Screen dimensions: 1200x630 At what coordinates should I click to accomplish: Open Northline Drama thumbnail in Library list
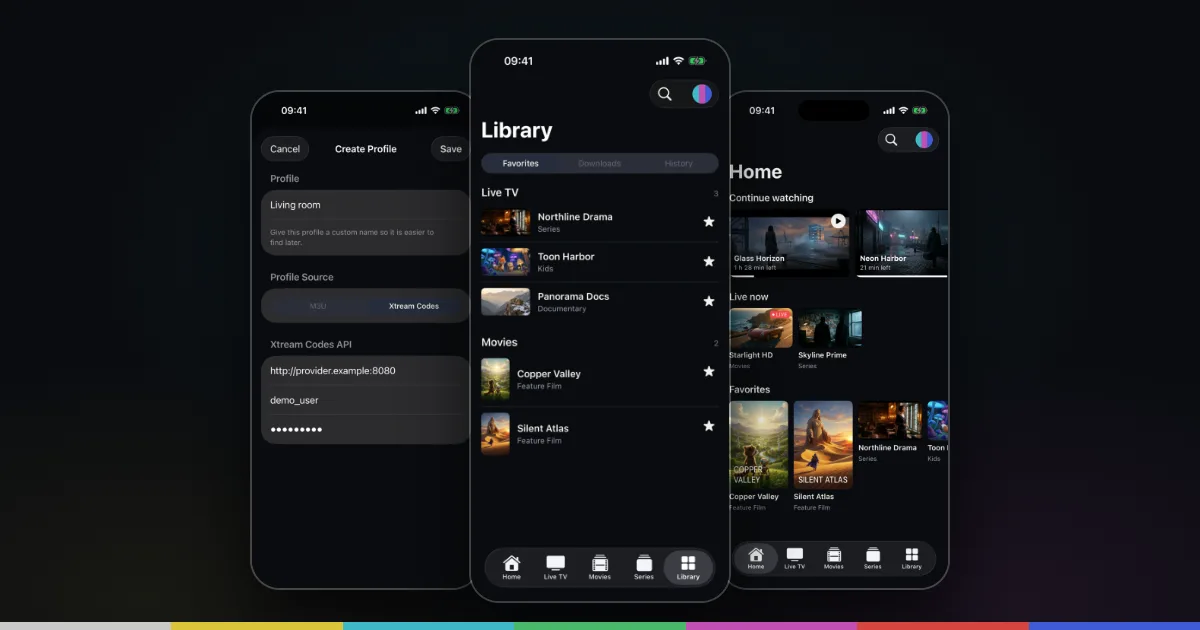tap(505, 222)
